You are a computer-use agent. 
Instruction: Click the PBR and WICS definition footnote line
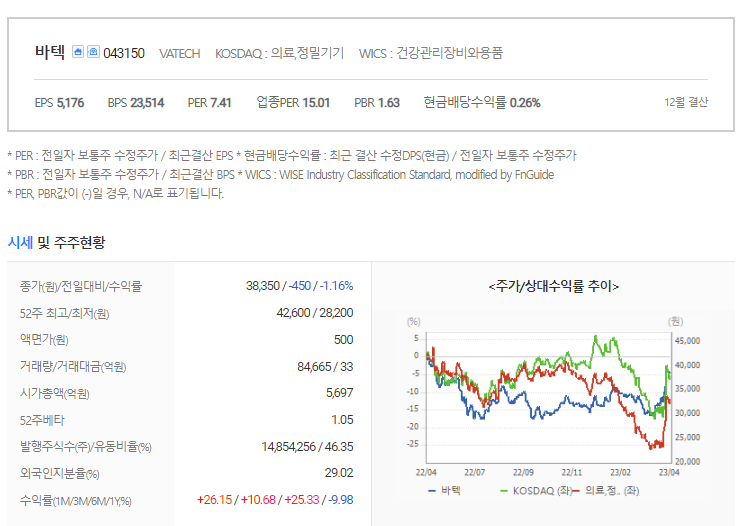(x=281, y=175)
